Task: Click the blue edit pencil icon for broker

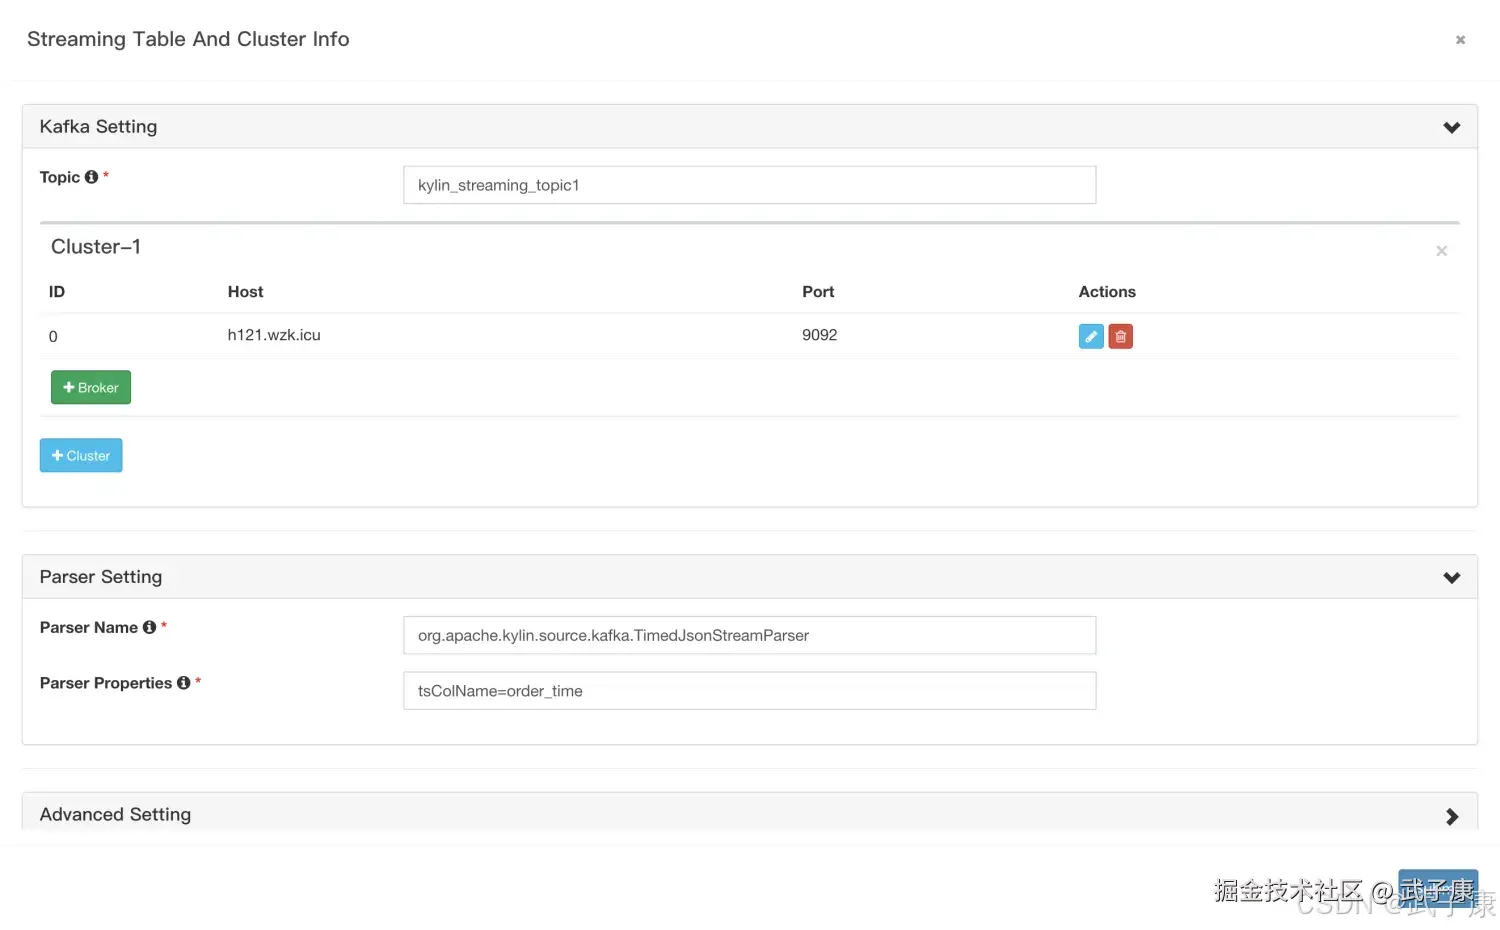Action: click(1091, 337)
